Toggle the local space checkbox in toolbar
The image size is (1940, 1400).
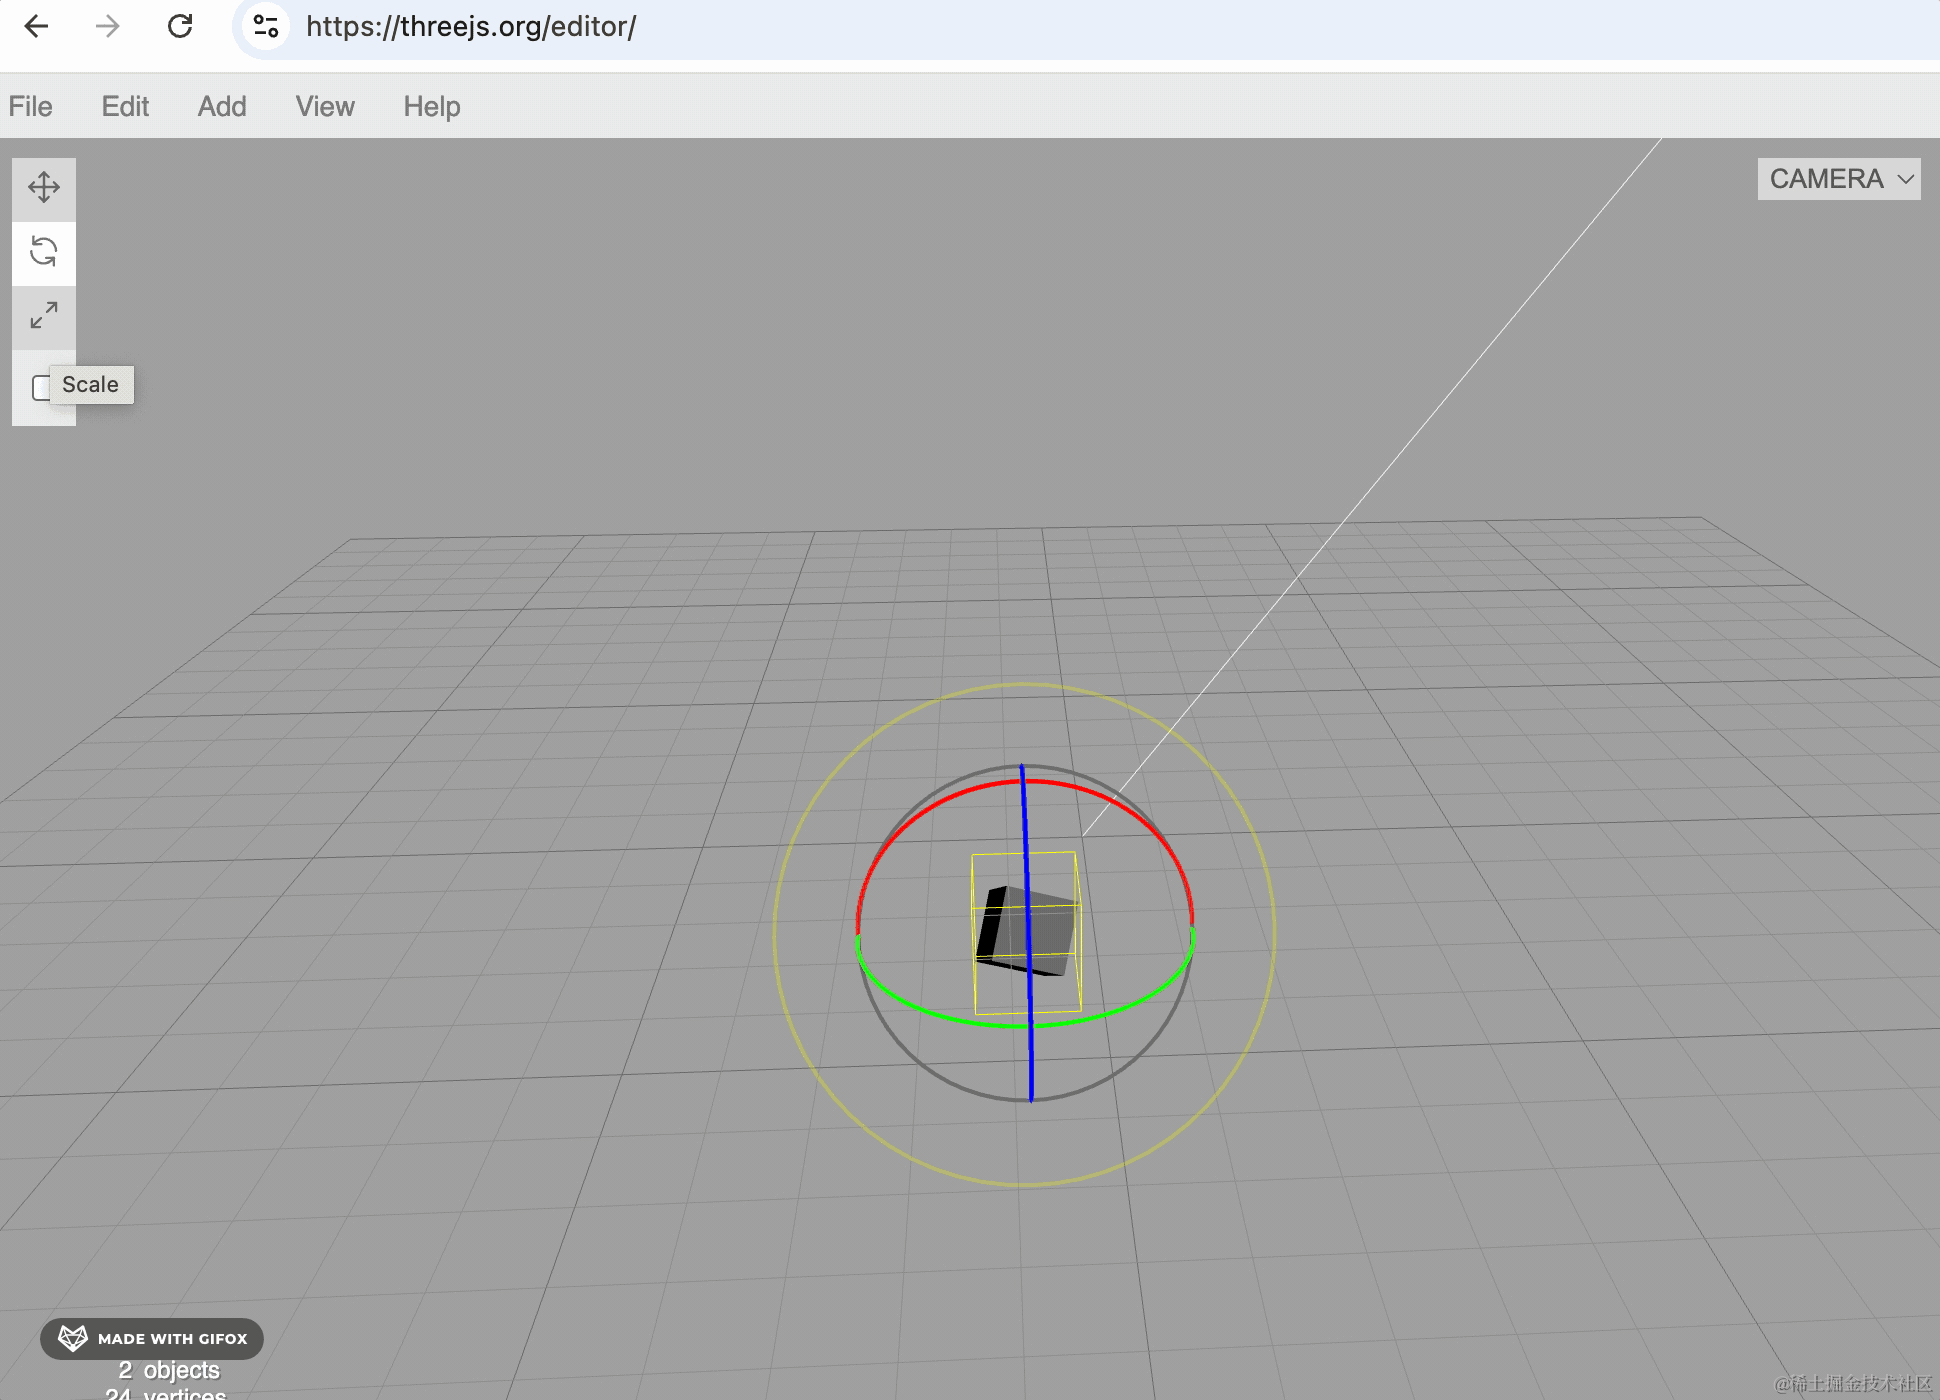point(40,387)
